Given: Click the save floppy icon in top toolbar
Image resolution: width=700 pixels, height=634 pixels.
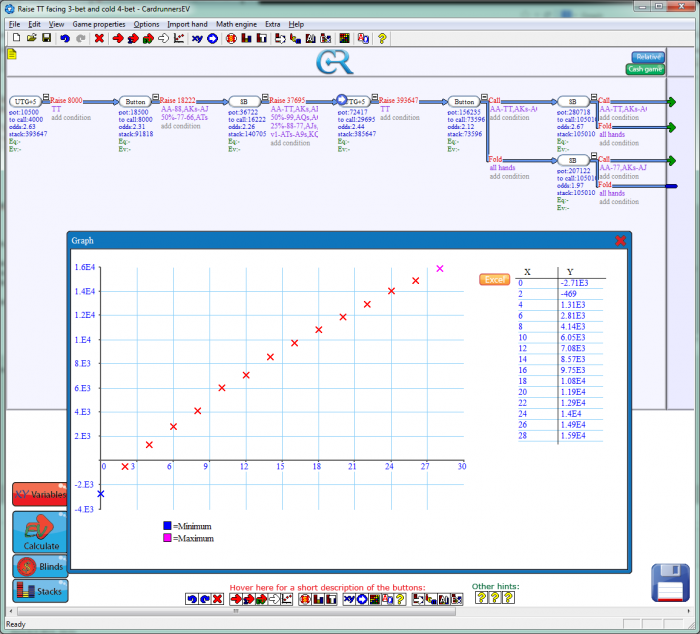Looking at the screenshot, I should coord(47,38).
